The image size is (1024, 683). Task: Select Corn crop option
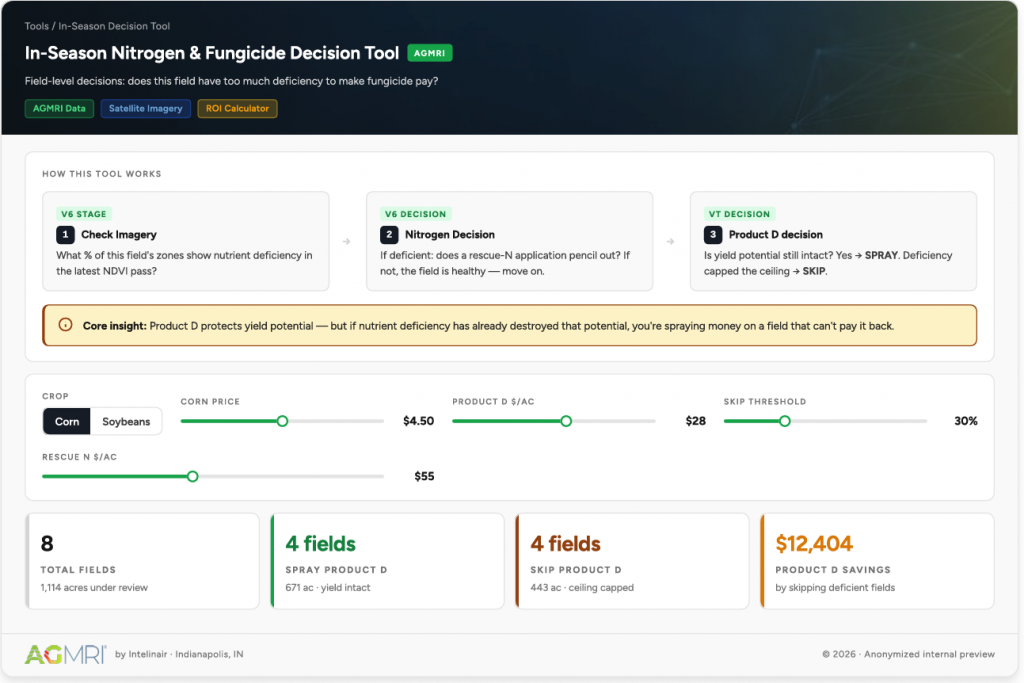(67, 421)
